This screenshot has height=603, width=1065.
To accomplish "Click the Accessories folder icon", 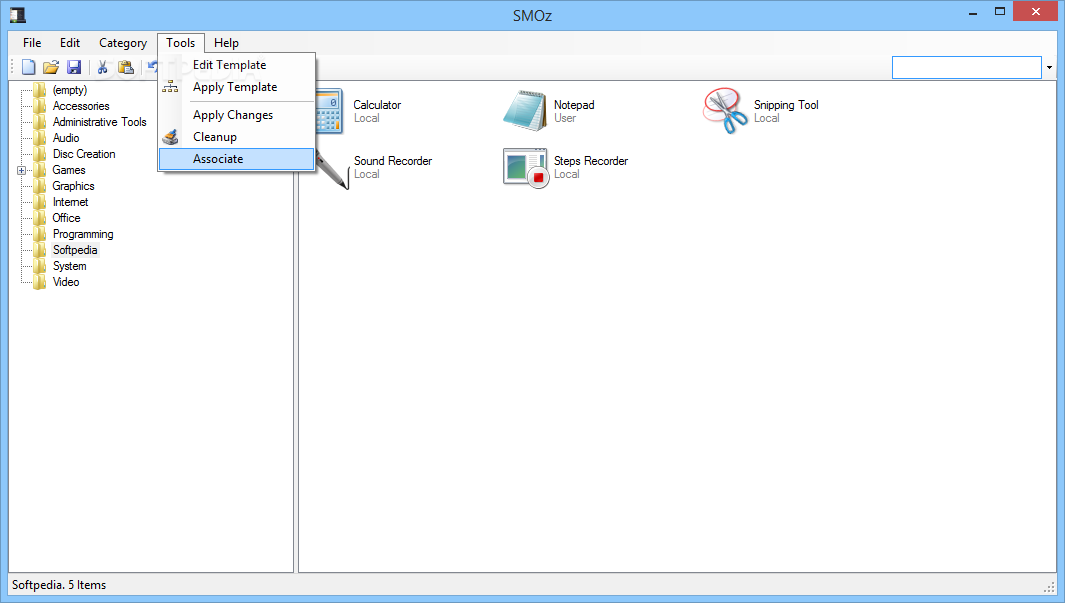I will click(x=40, y=106).
